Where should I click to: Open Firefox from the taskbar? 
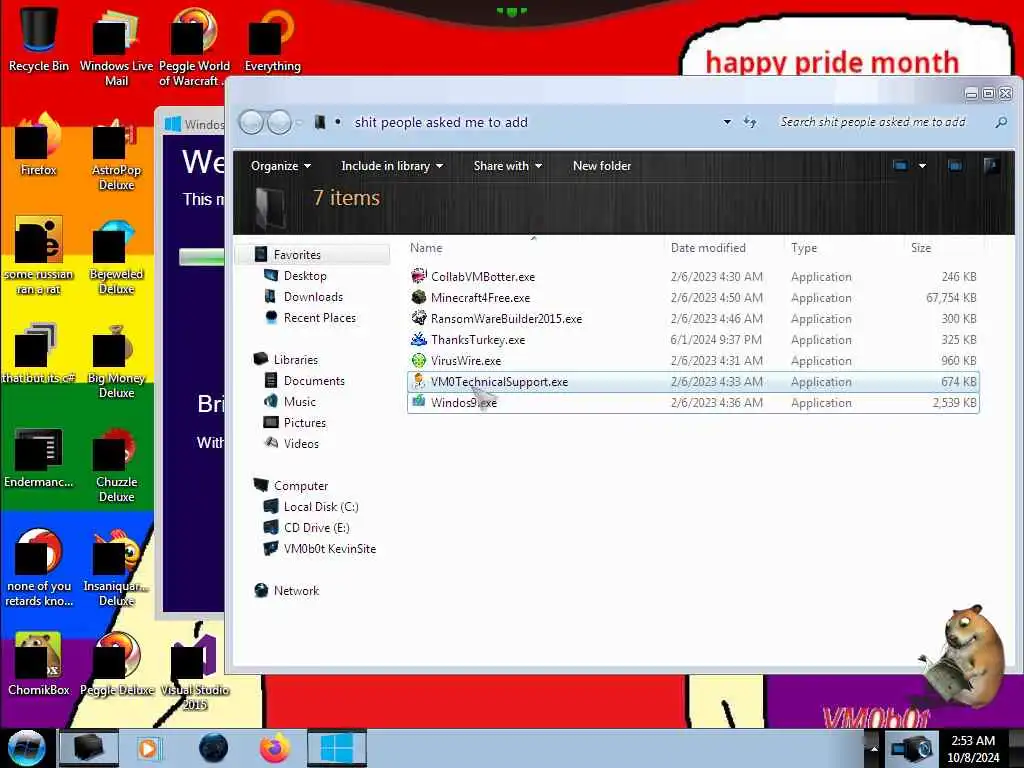point(275,748)
